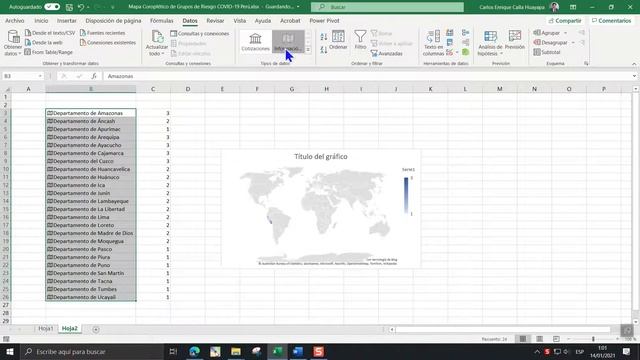Open the Power Pivot tab

point(324,20)
